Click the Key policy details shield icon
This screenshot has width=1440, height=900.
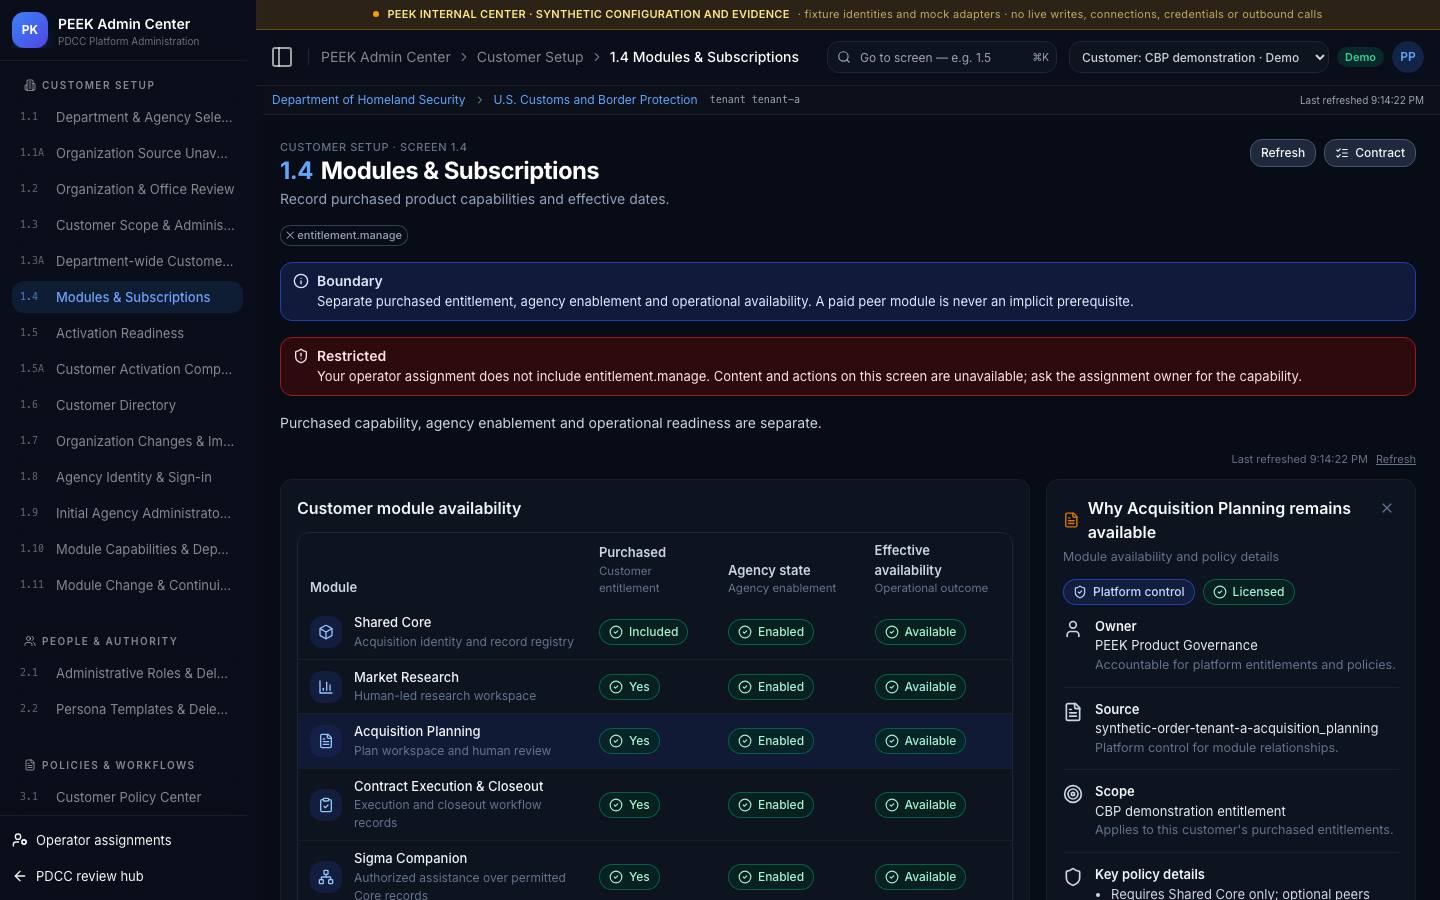pos(1073,877)
